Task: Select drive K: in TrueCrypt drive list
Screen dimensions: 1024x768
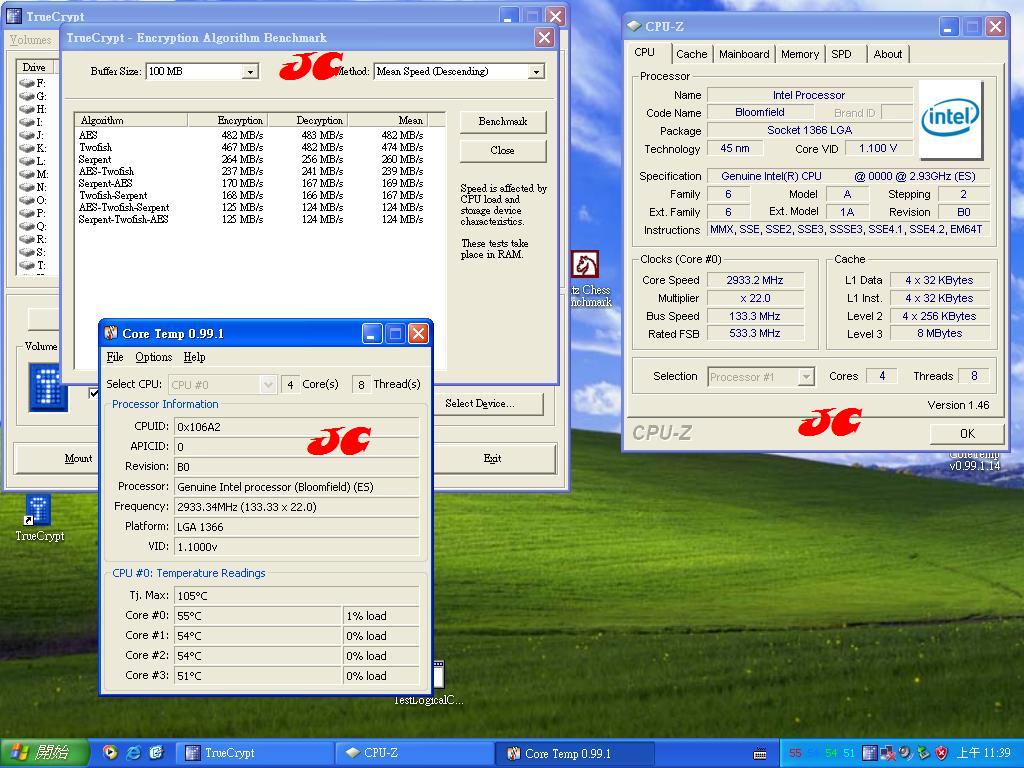Action: click(x=33, y=148)
